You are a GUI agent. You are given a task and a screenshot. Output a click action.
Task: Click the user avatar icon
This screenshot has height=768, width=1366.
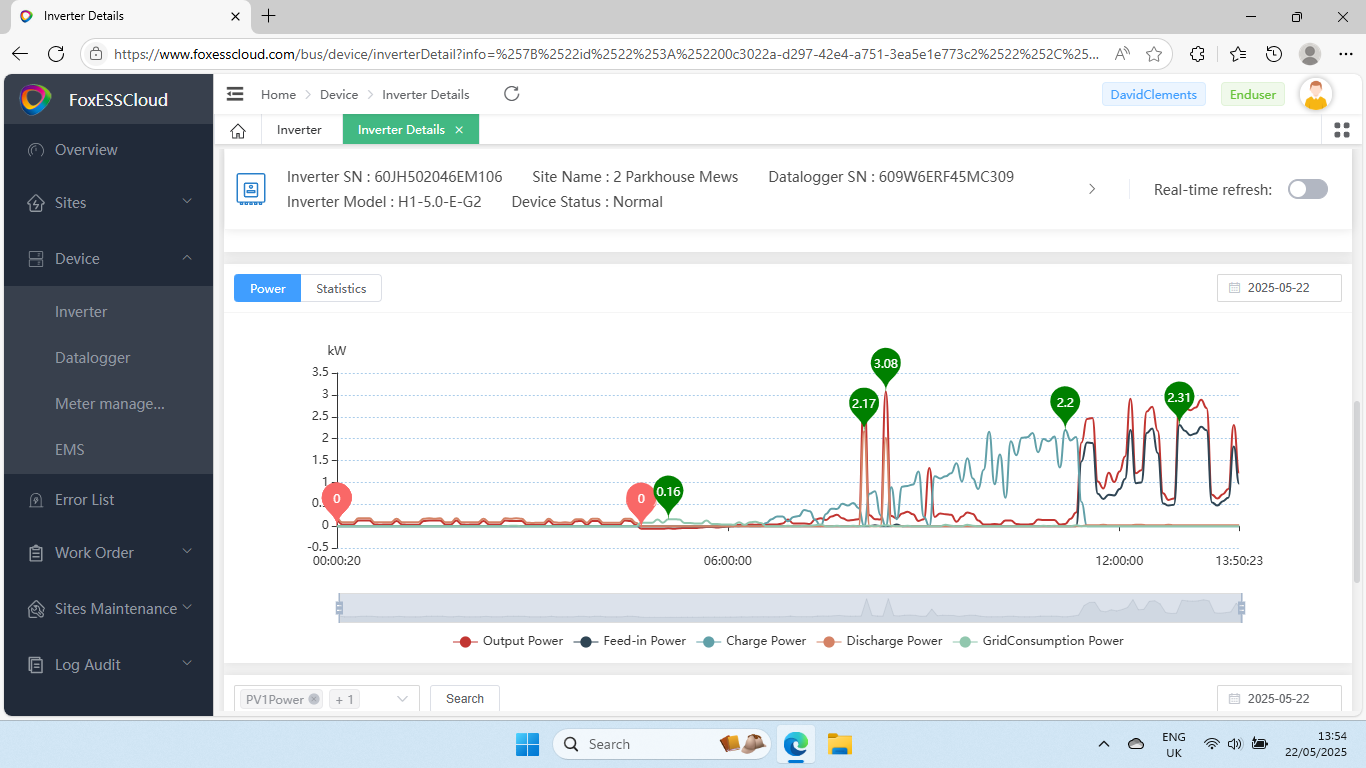pyautogui.click(x=1316, y=95)
